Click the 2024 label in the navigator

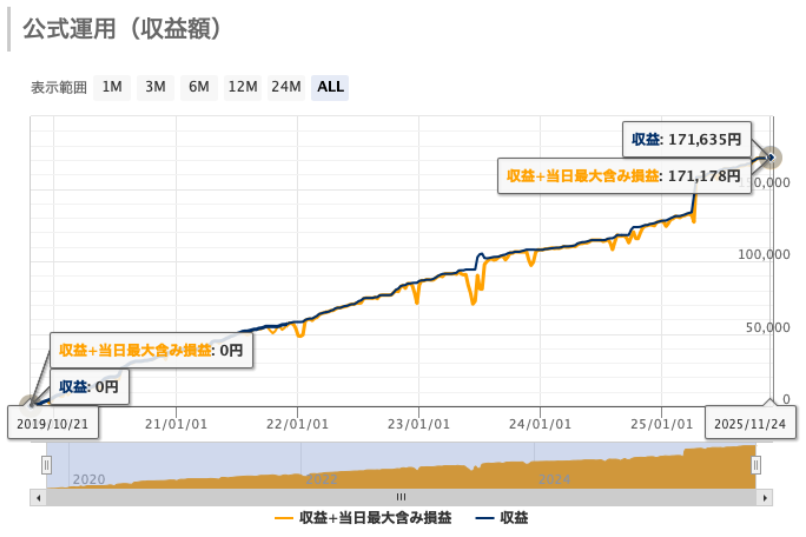pos(554,479)
